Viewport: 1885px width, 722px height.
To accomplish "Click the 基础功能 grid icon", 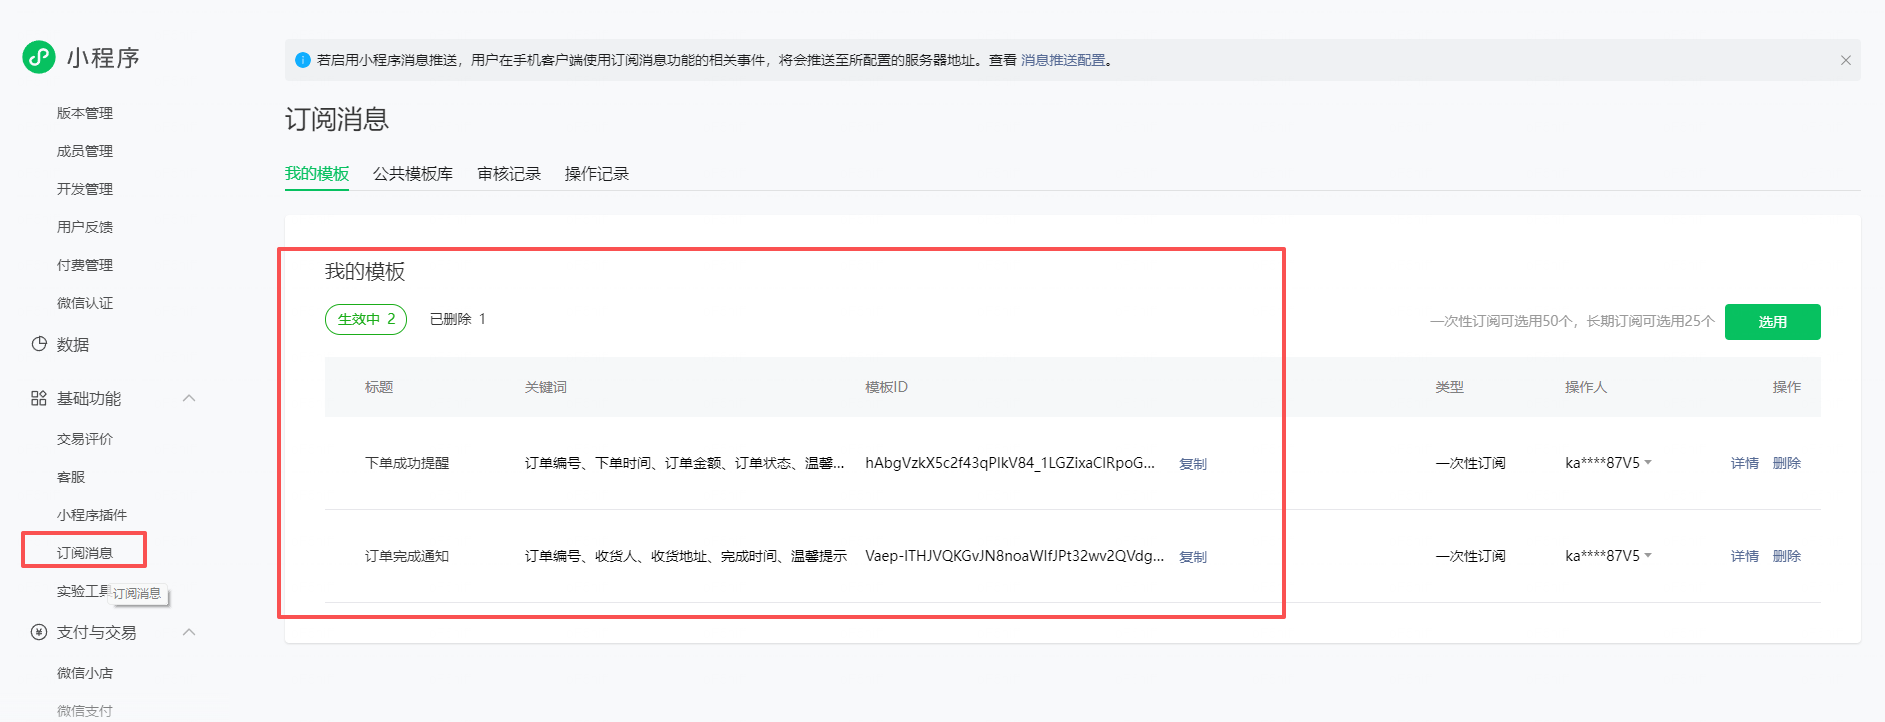I will coord(39,398).
